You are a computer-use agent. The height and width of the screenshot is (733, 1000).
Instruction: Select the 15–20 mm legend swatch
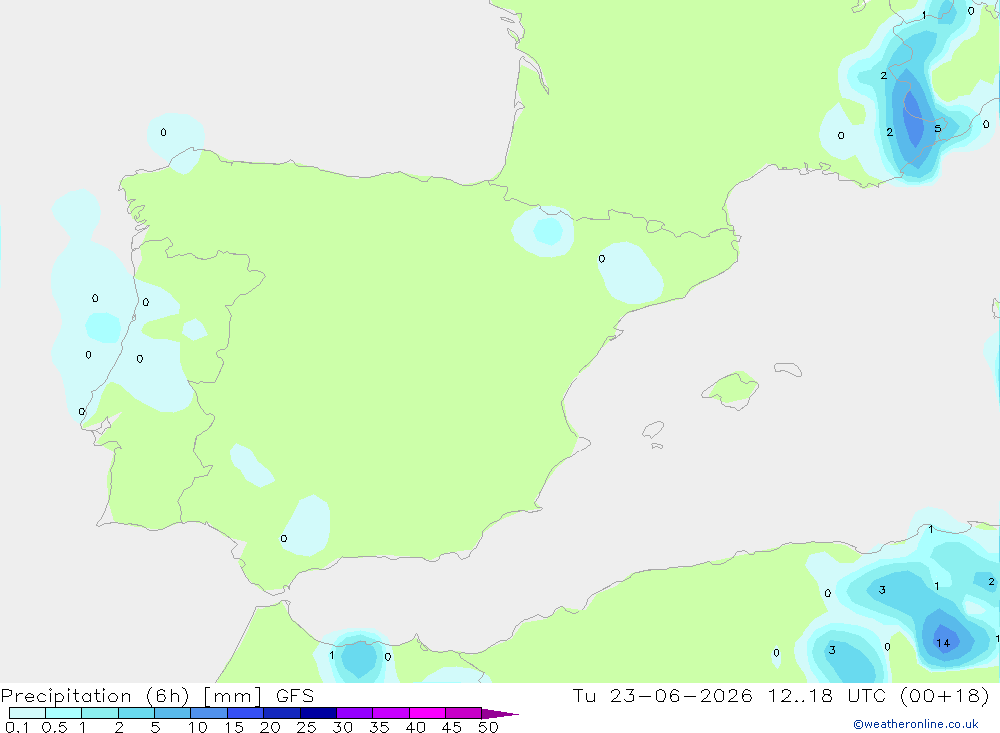tap(245, 713)
